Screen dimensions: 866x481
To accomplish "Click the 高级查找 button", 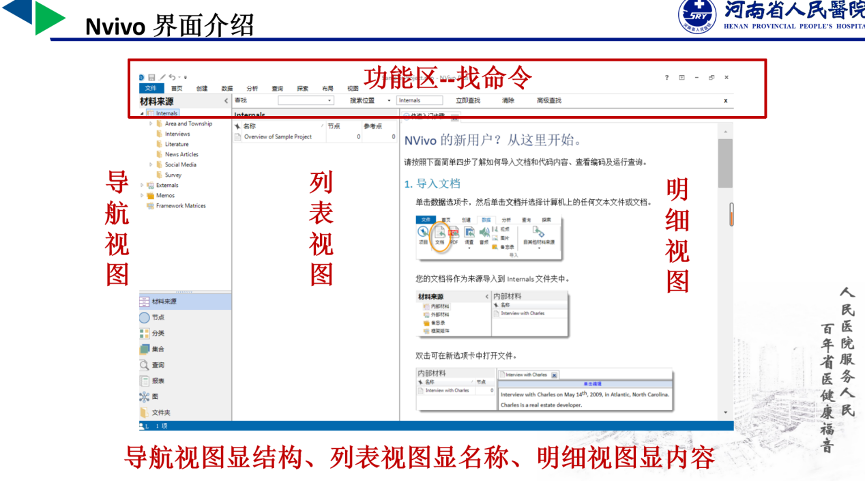I will pyautogui.click(x=549, y=101).
